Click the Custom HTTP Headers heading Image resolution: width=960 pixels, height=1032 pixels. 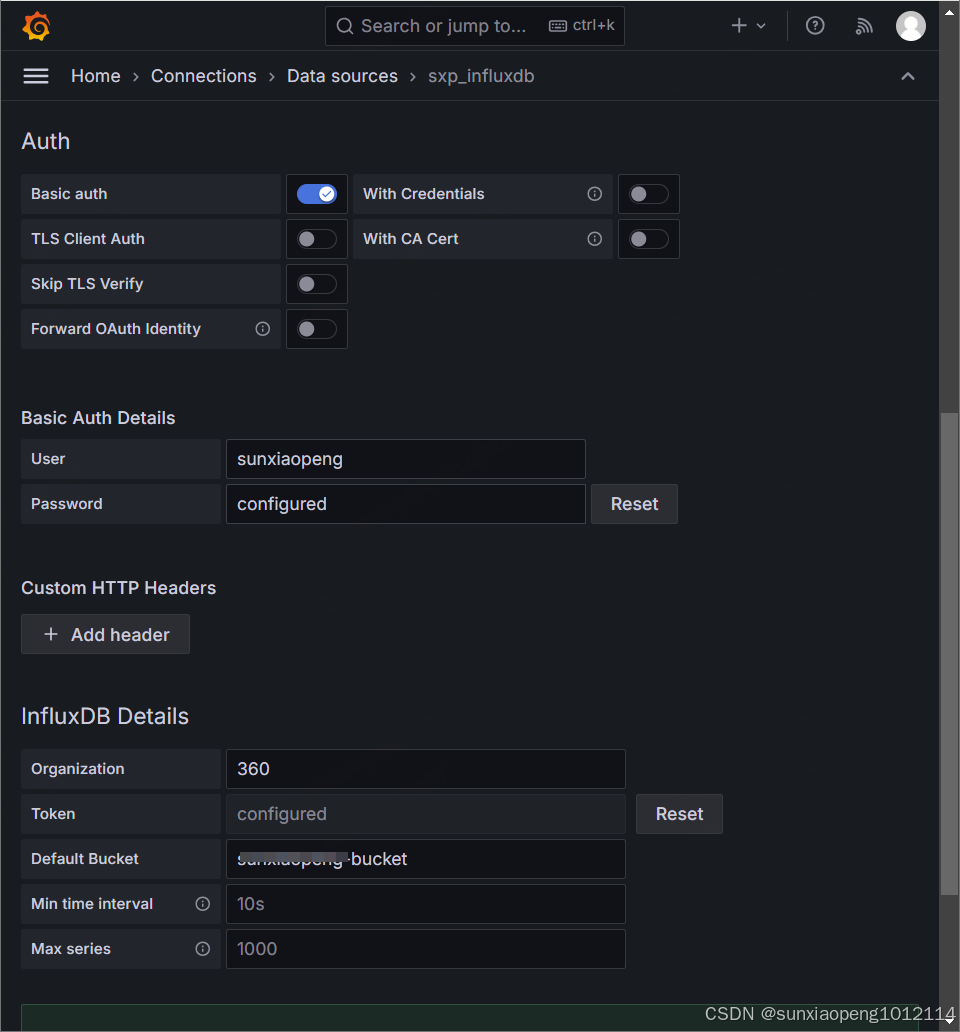(118, 588)
